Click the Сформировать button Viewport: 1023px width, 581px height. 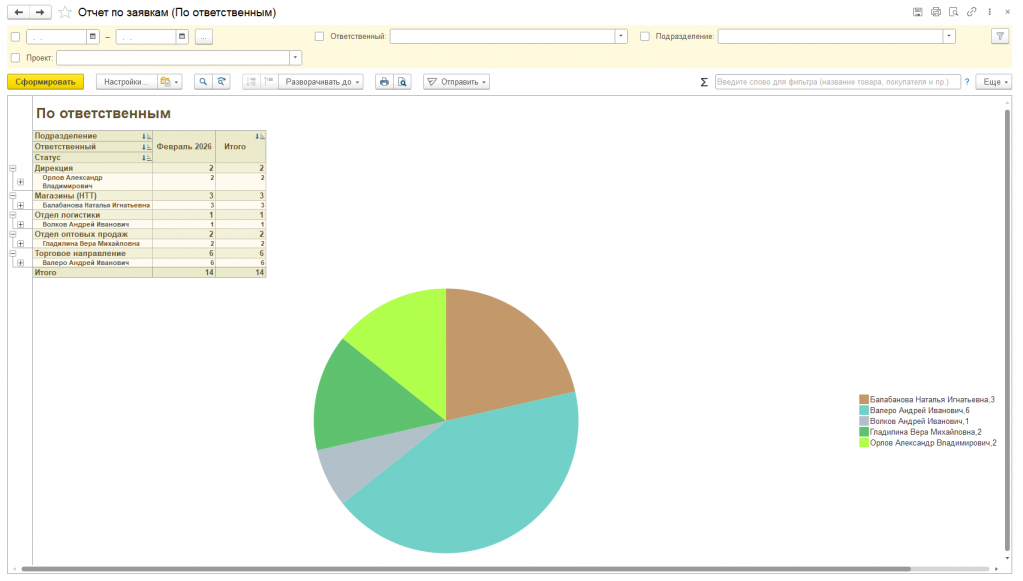tap(46, 82)
